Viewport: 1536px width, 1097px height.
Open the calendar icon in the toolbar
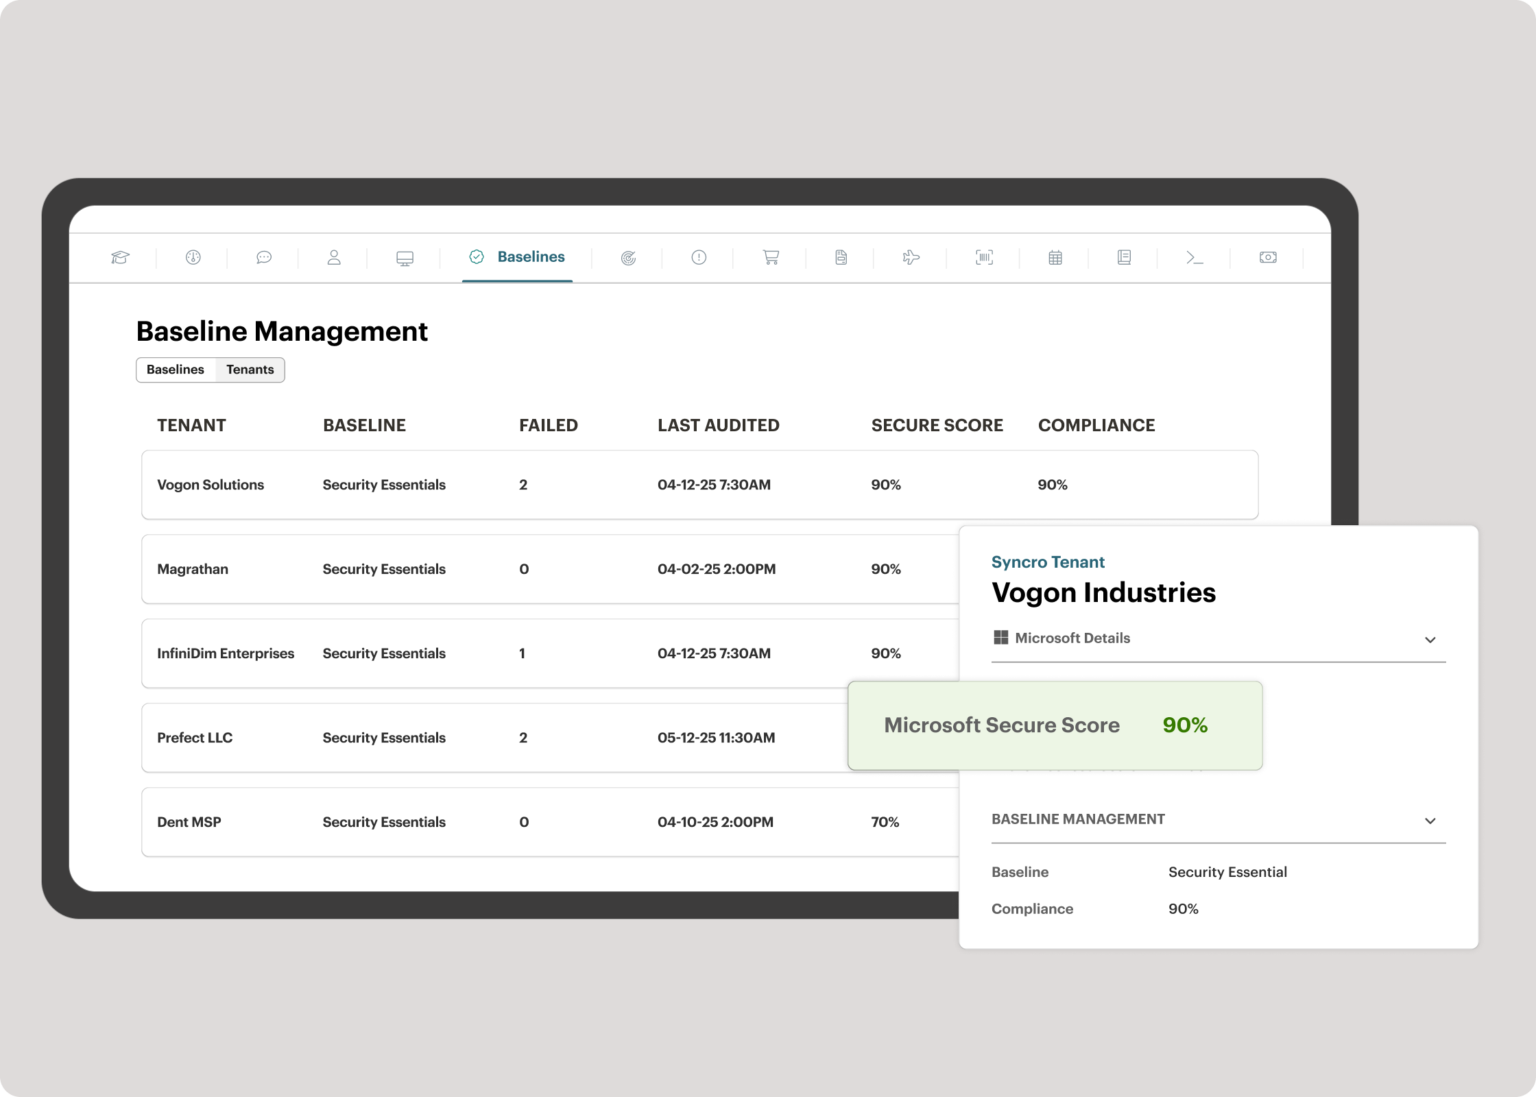coord(1054,257)
